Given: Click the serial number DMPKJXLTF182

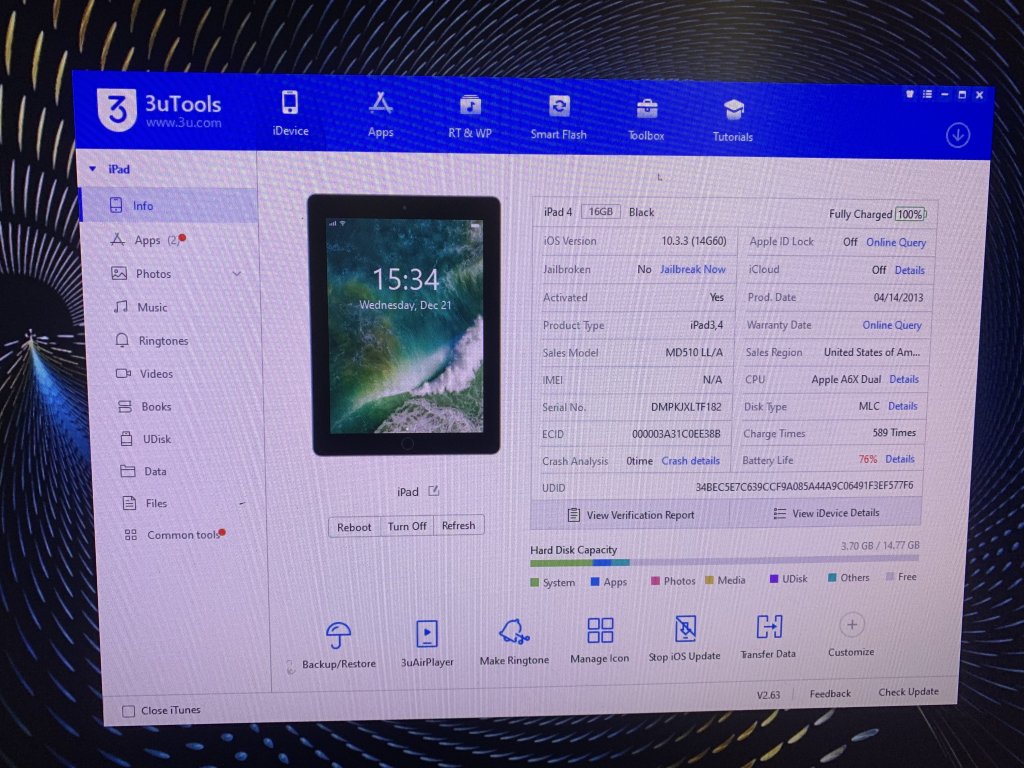Looking at the screenshot, I should (686, 407).
